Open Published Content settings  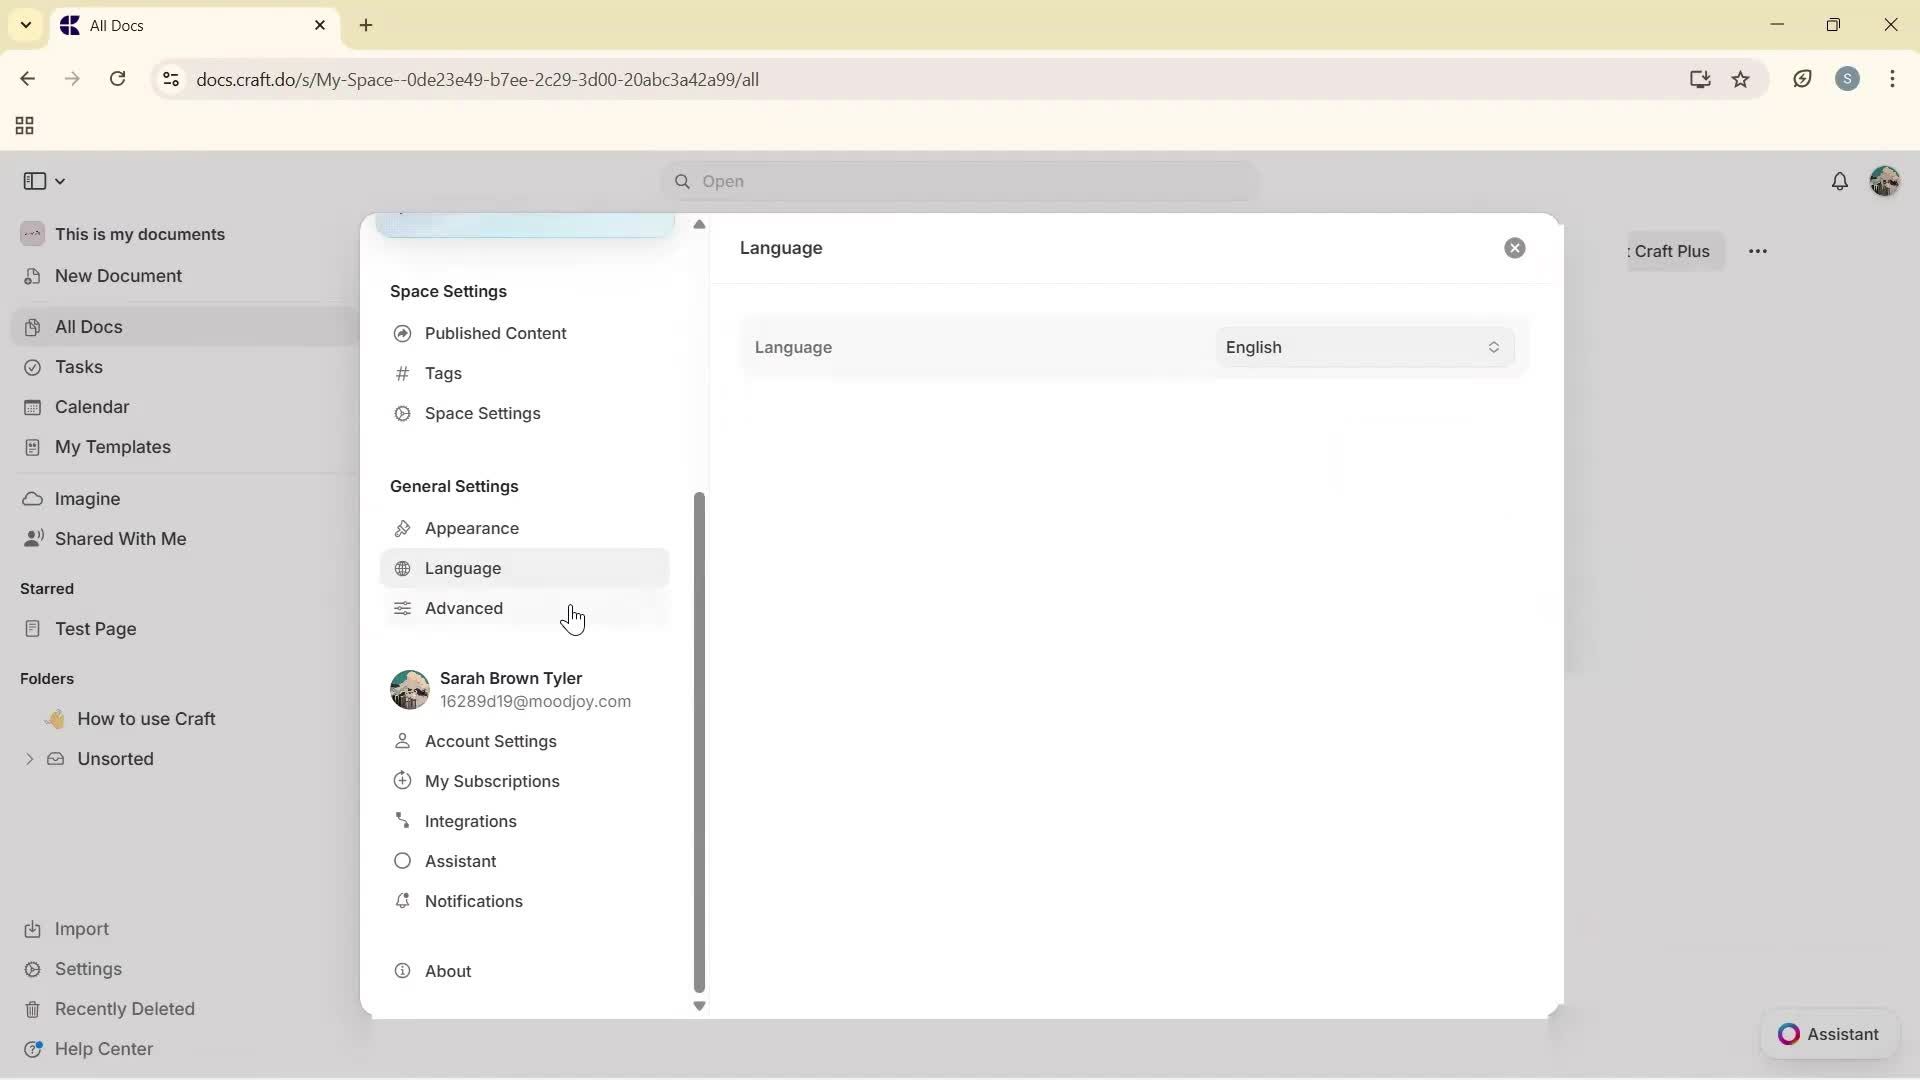(x=493, y=333)
